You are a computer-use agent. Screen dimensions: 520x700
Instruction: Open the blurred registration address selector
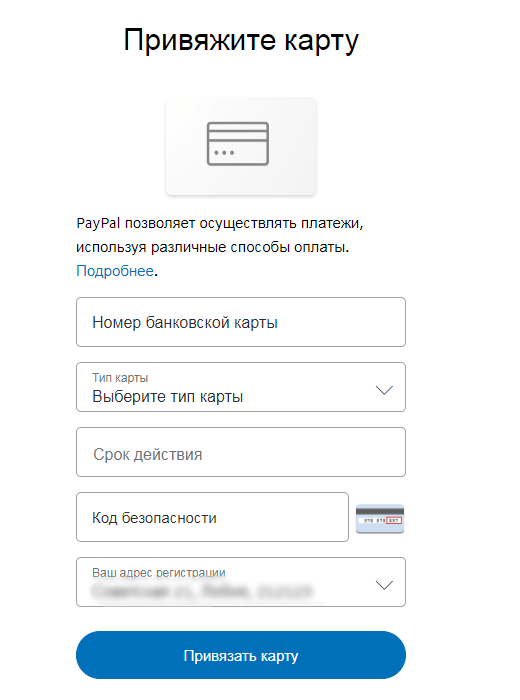coord(241,582)
